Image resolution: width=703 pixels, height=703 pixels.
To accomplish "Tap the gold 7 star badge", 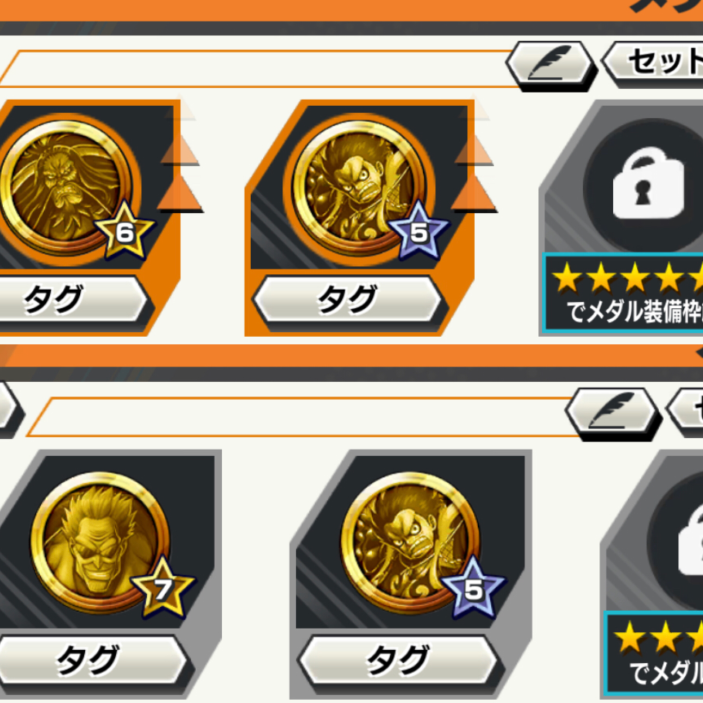I will [163, 588].
